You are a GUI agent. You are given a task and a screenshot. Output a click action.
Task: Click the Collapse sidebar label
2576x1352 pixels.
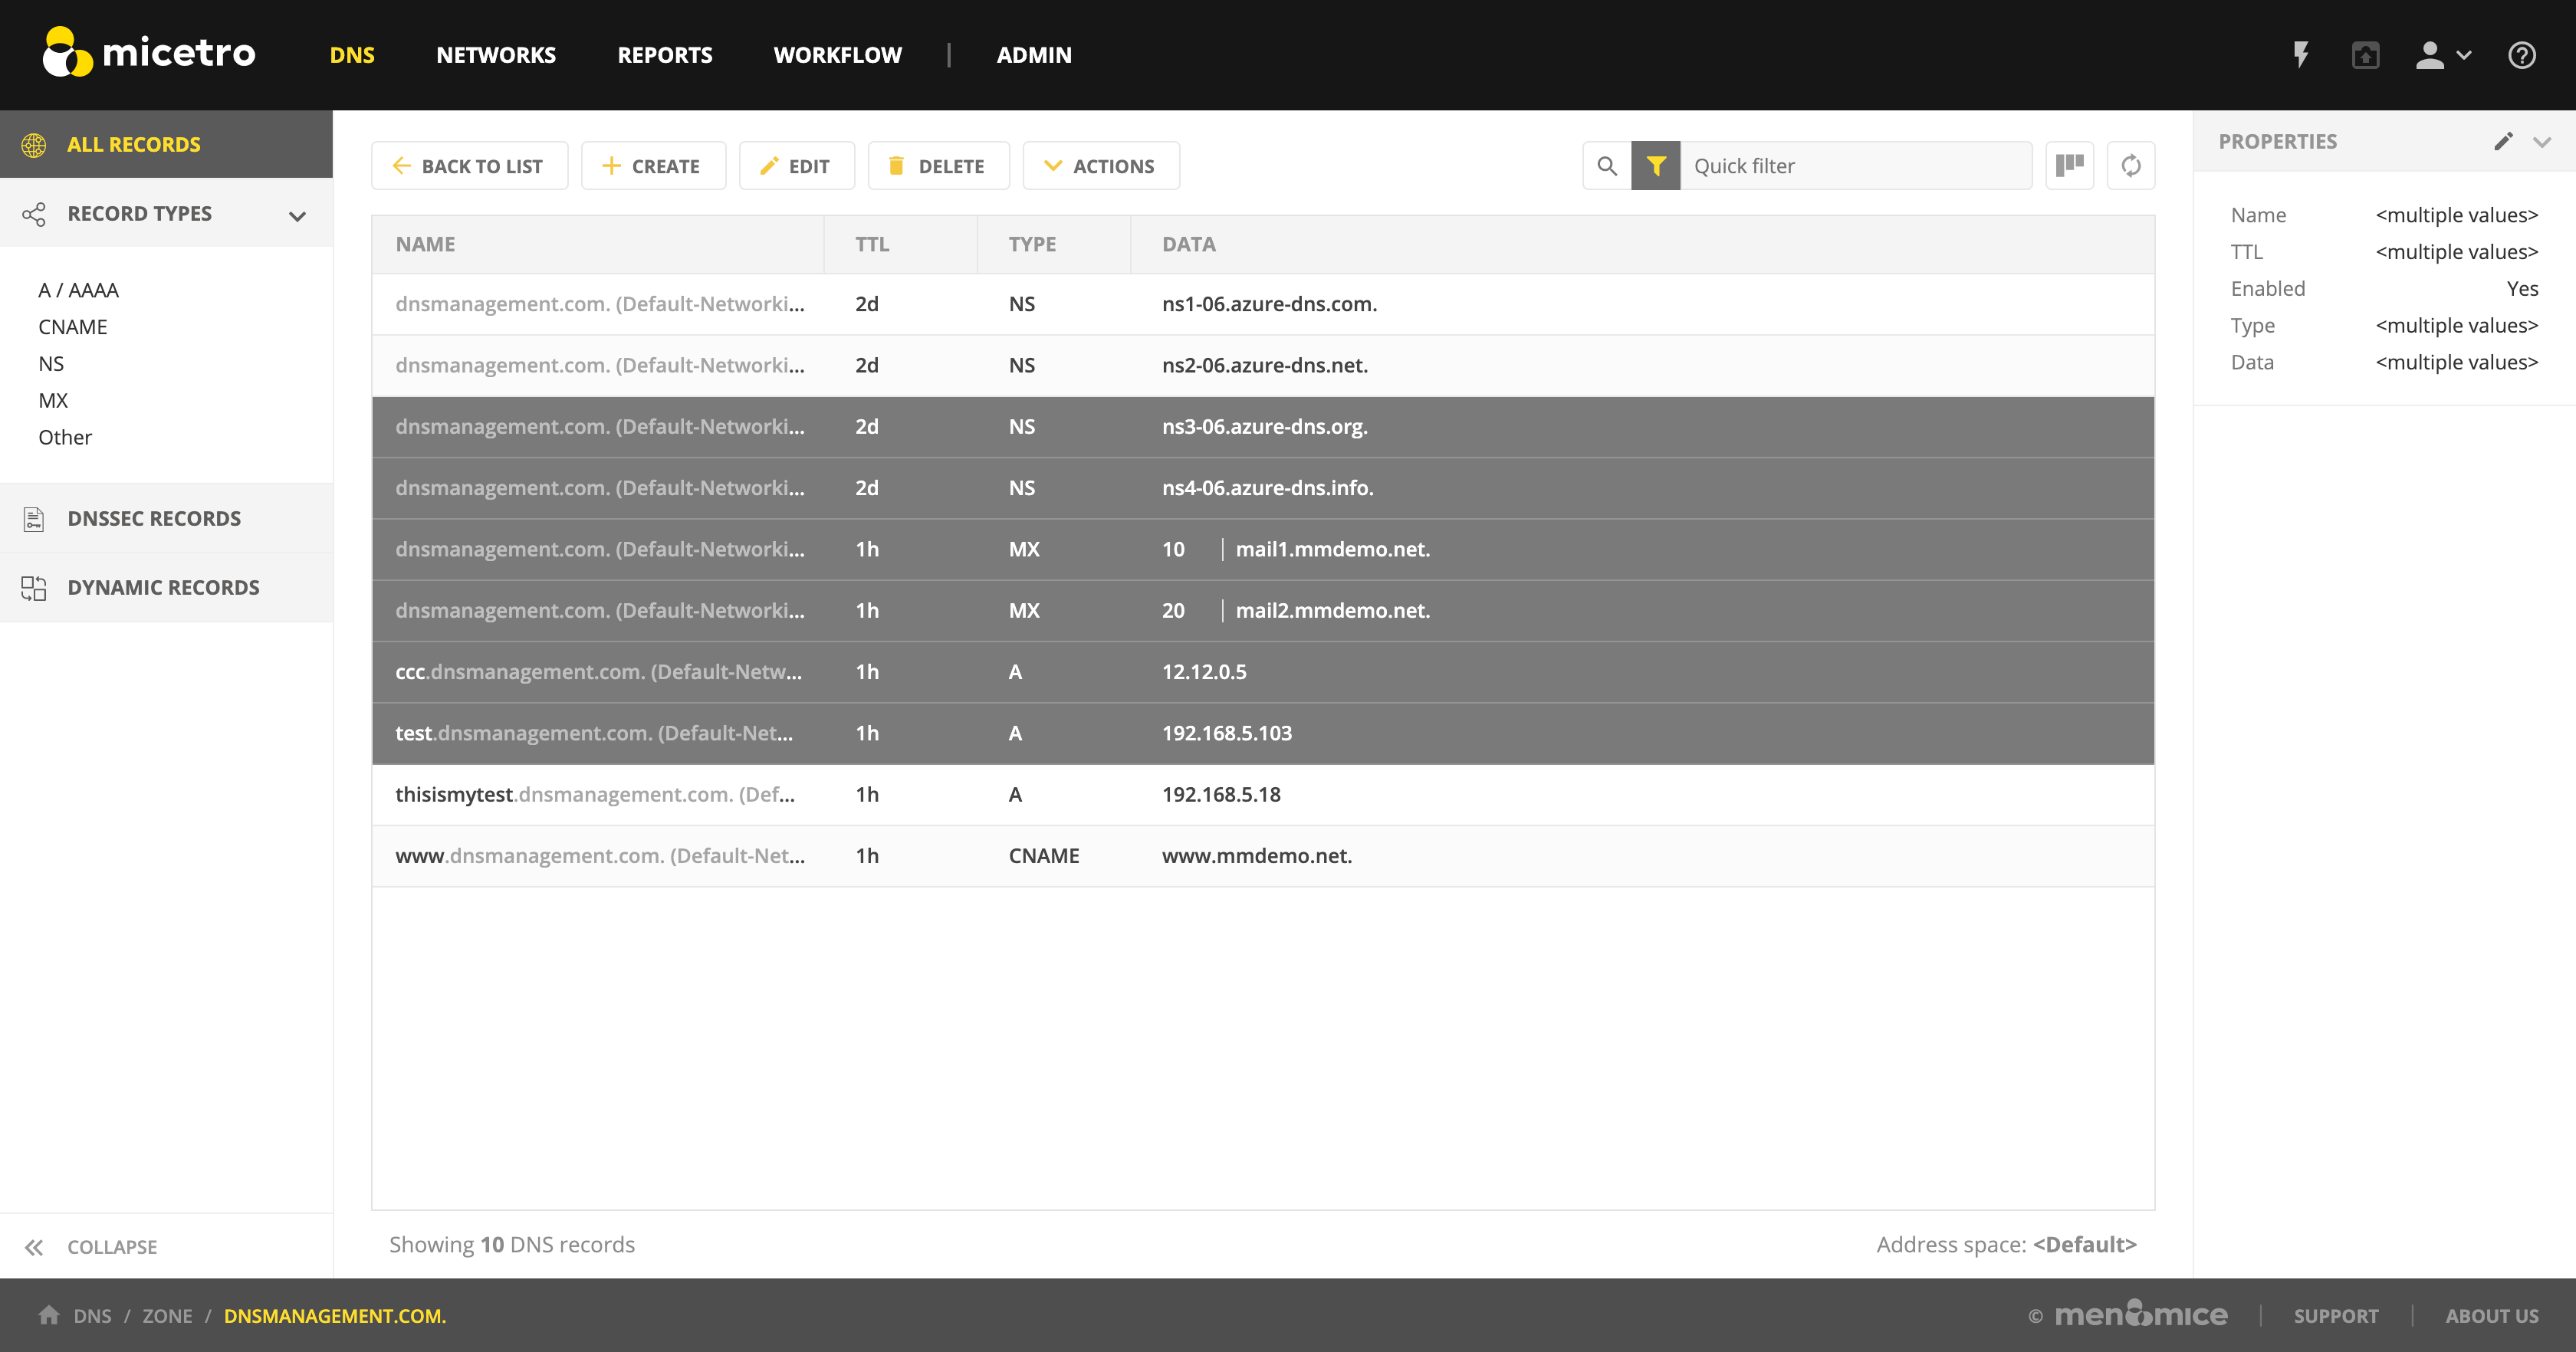tap(112, 1247)
